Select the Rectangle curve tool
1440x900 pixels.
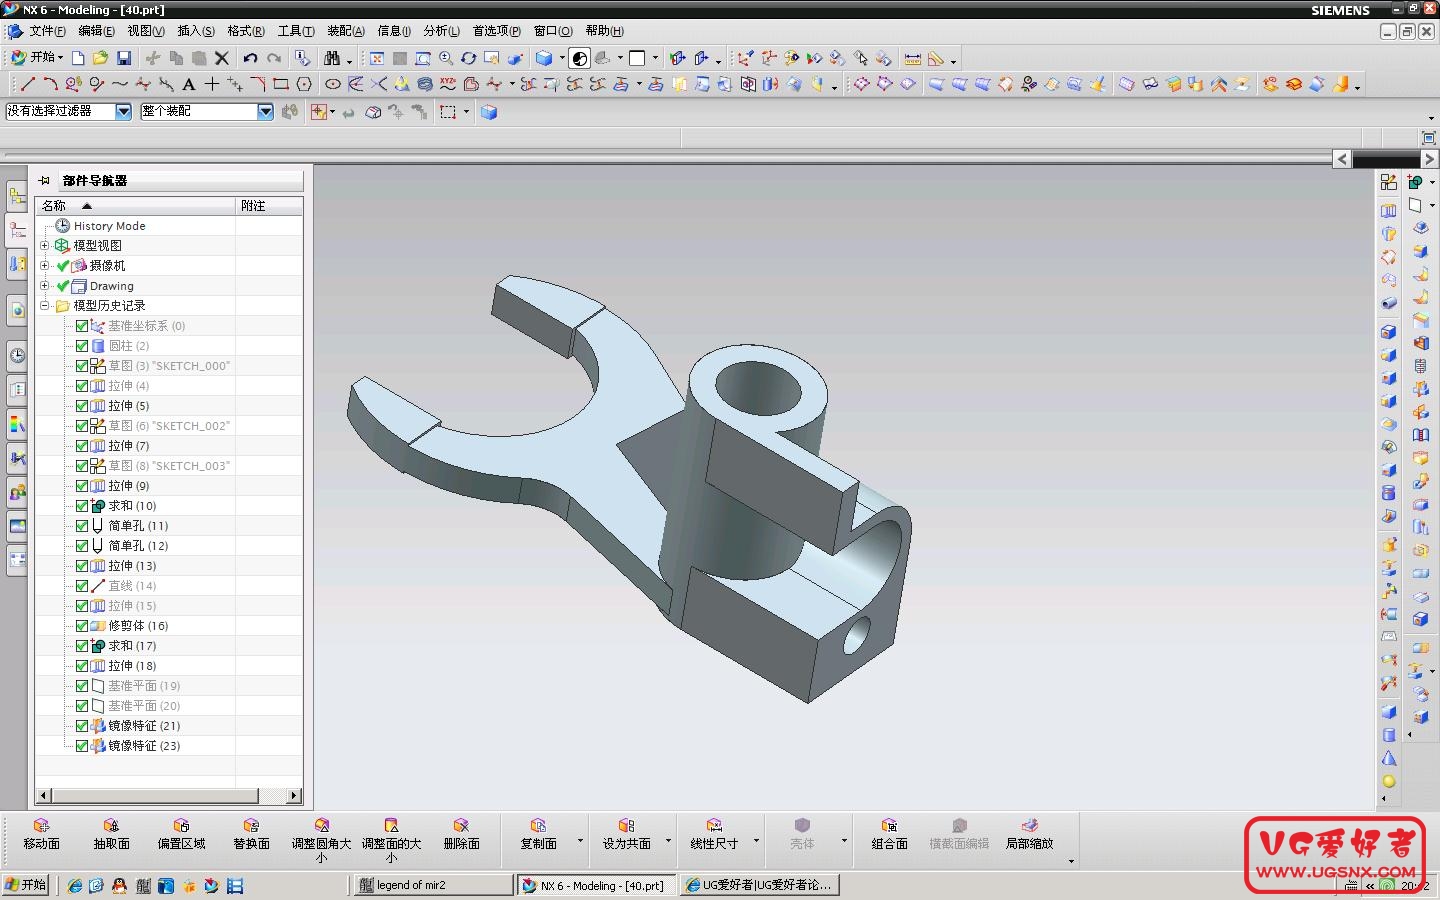click(281, 84)
